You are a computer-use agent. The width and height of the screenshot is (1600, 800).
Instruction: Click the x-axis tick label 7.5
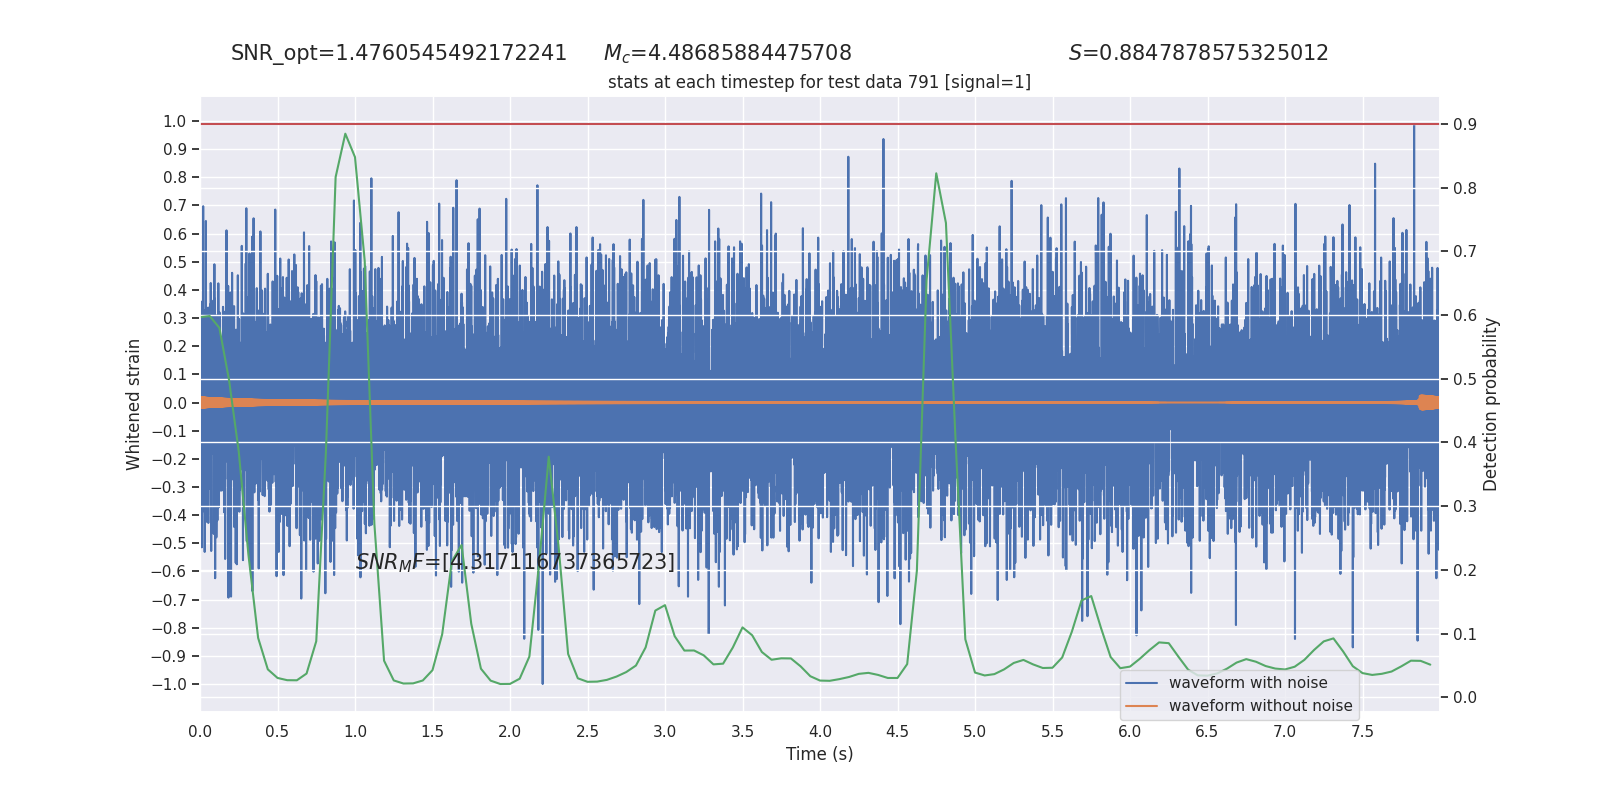click(1362, 732)
